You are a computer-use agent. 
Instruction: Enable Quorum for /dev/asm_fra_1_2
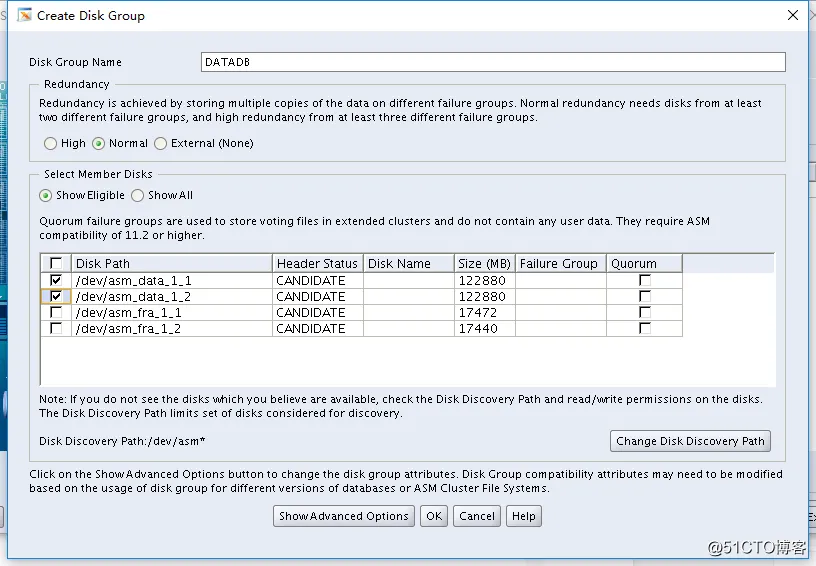(x=645, y=329)
